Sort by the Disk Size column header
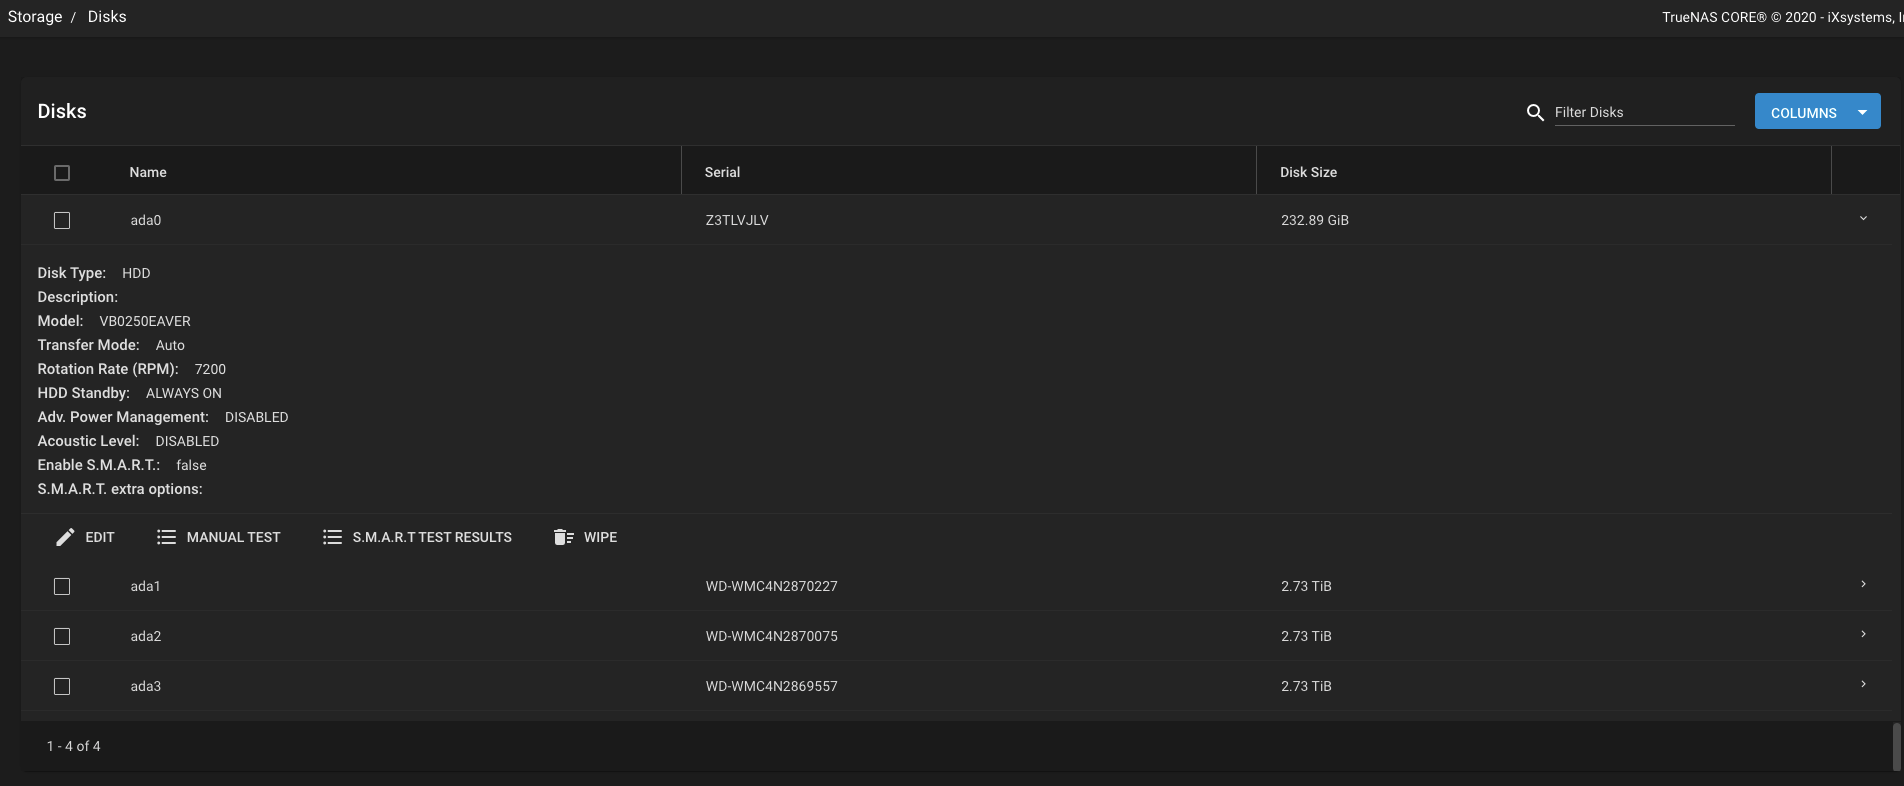The image size is (1904, 786). pos(1308,172)
